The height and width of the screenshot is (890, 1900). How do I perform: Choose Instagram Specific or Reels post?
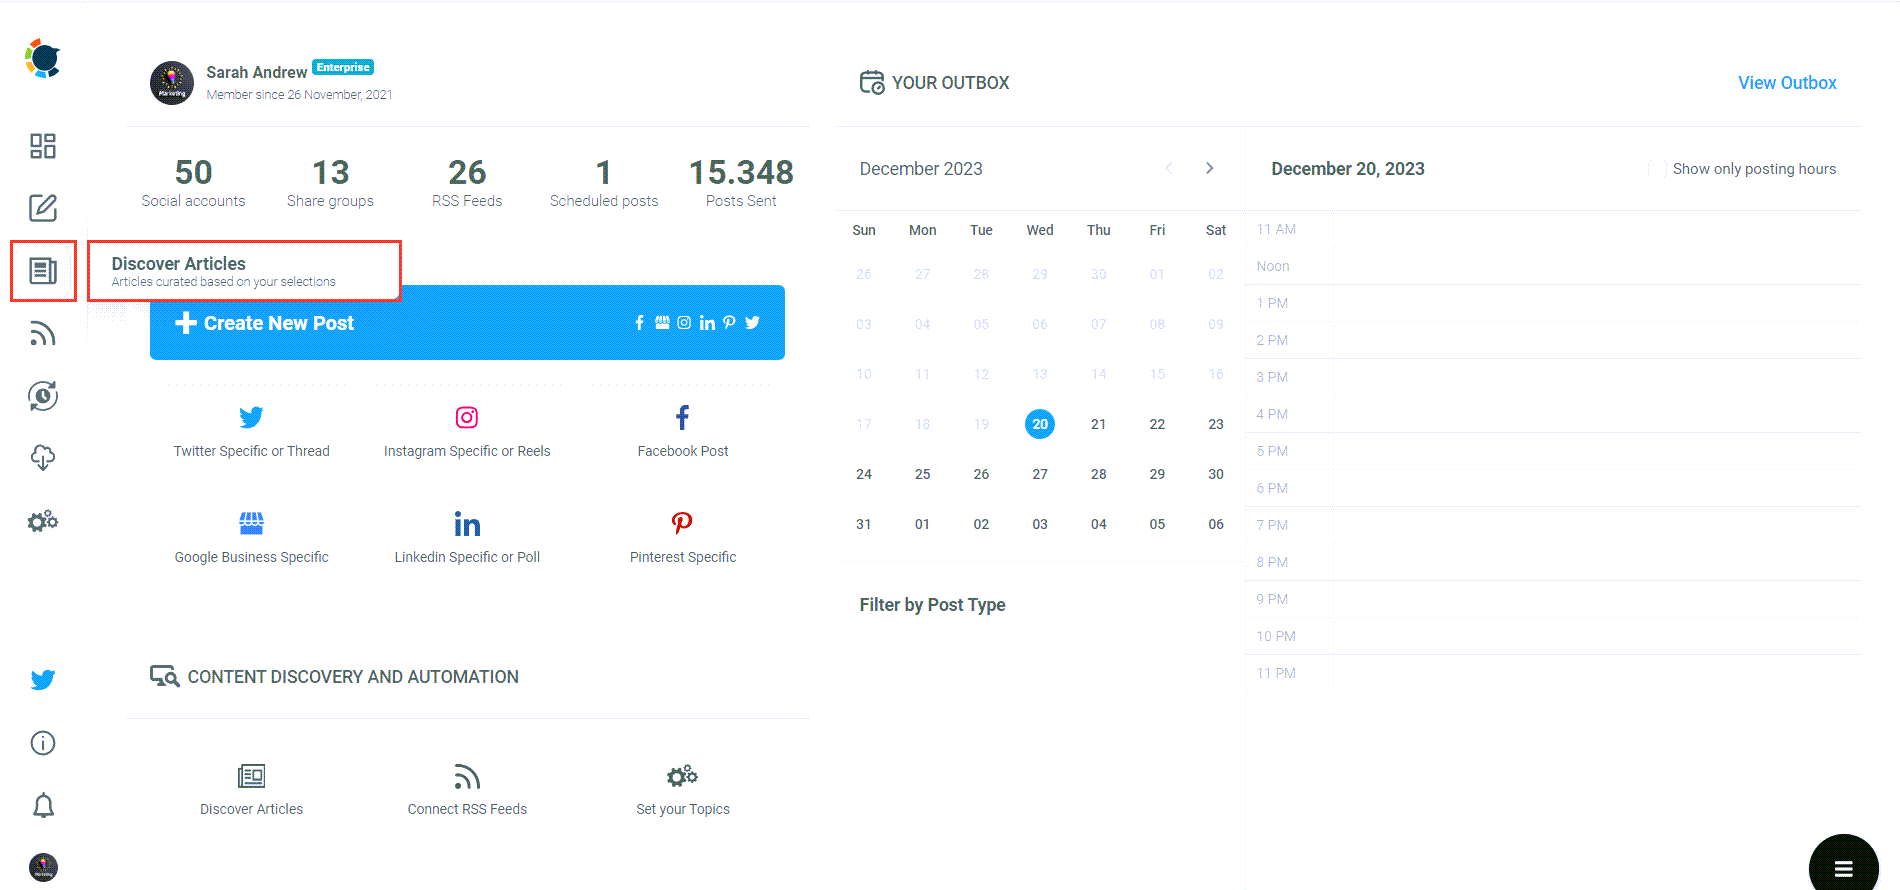click(x=467, y=431)
